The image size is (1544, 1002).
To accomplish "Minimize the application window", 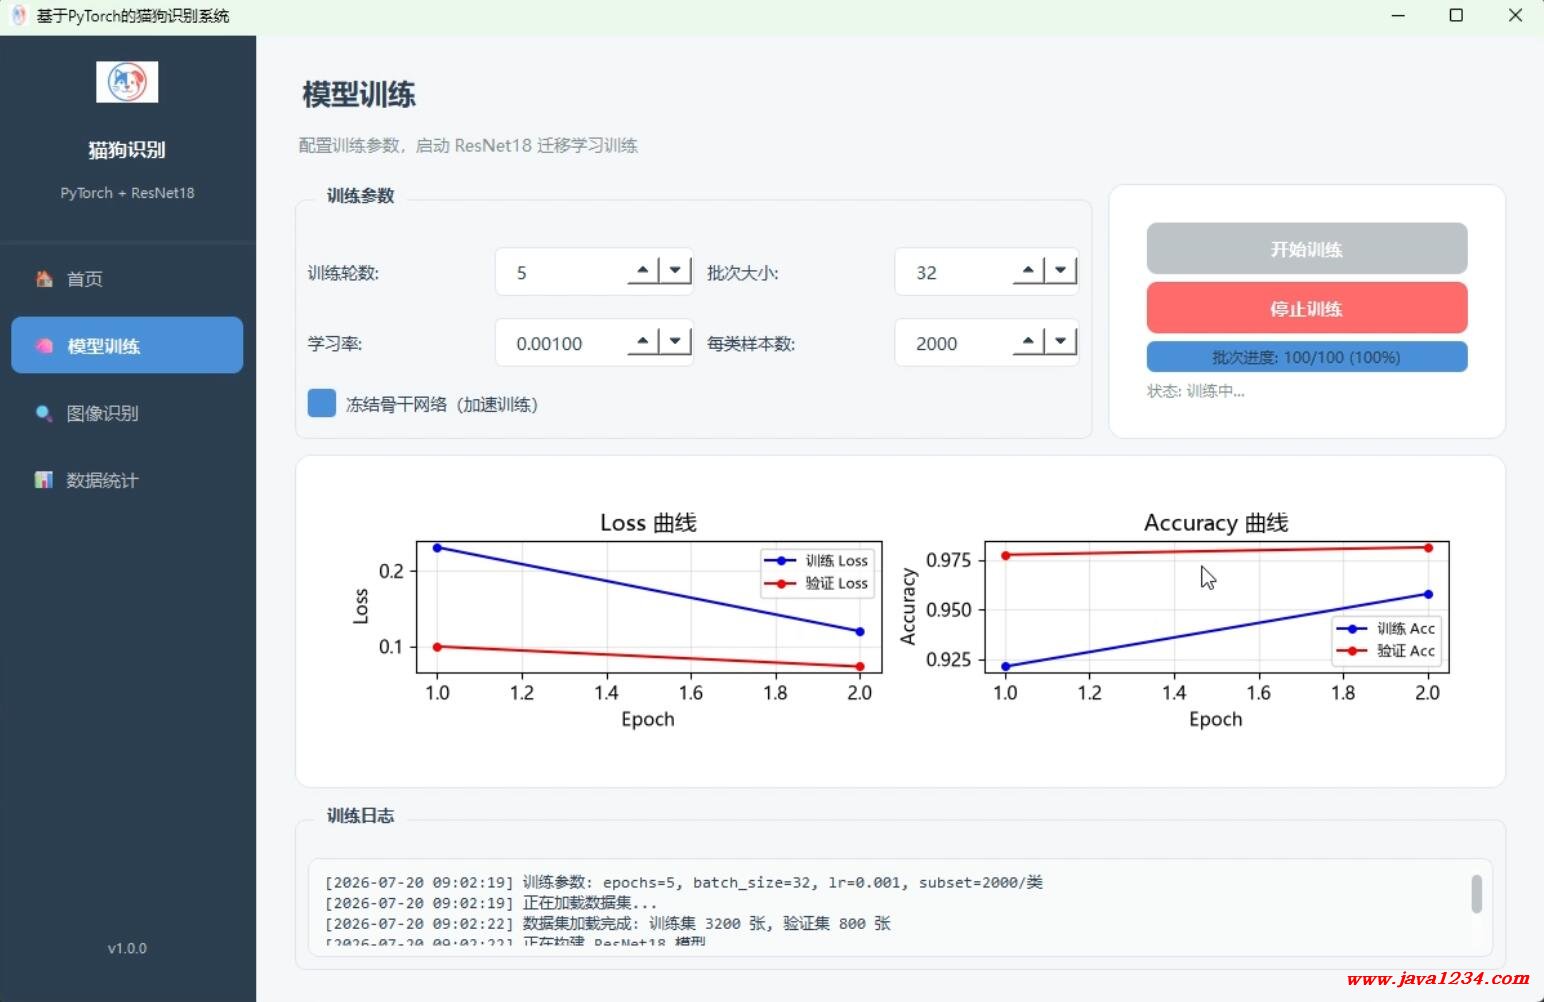I will click(1398, 16).
